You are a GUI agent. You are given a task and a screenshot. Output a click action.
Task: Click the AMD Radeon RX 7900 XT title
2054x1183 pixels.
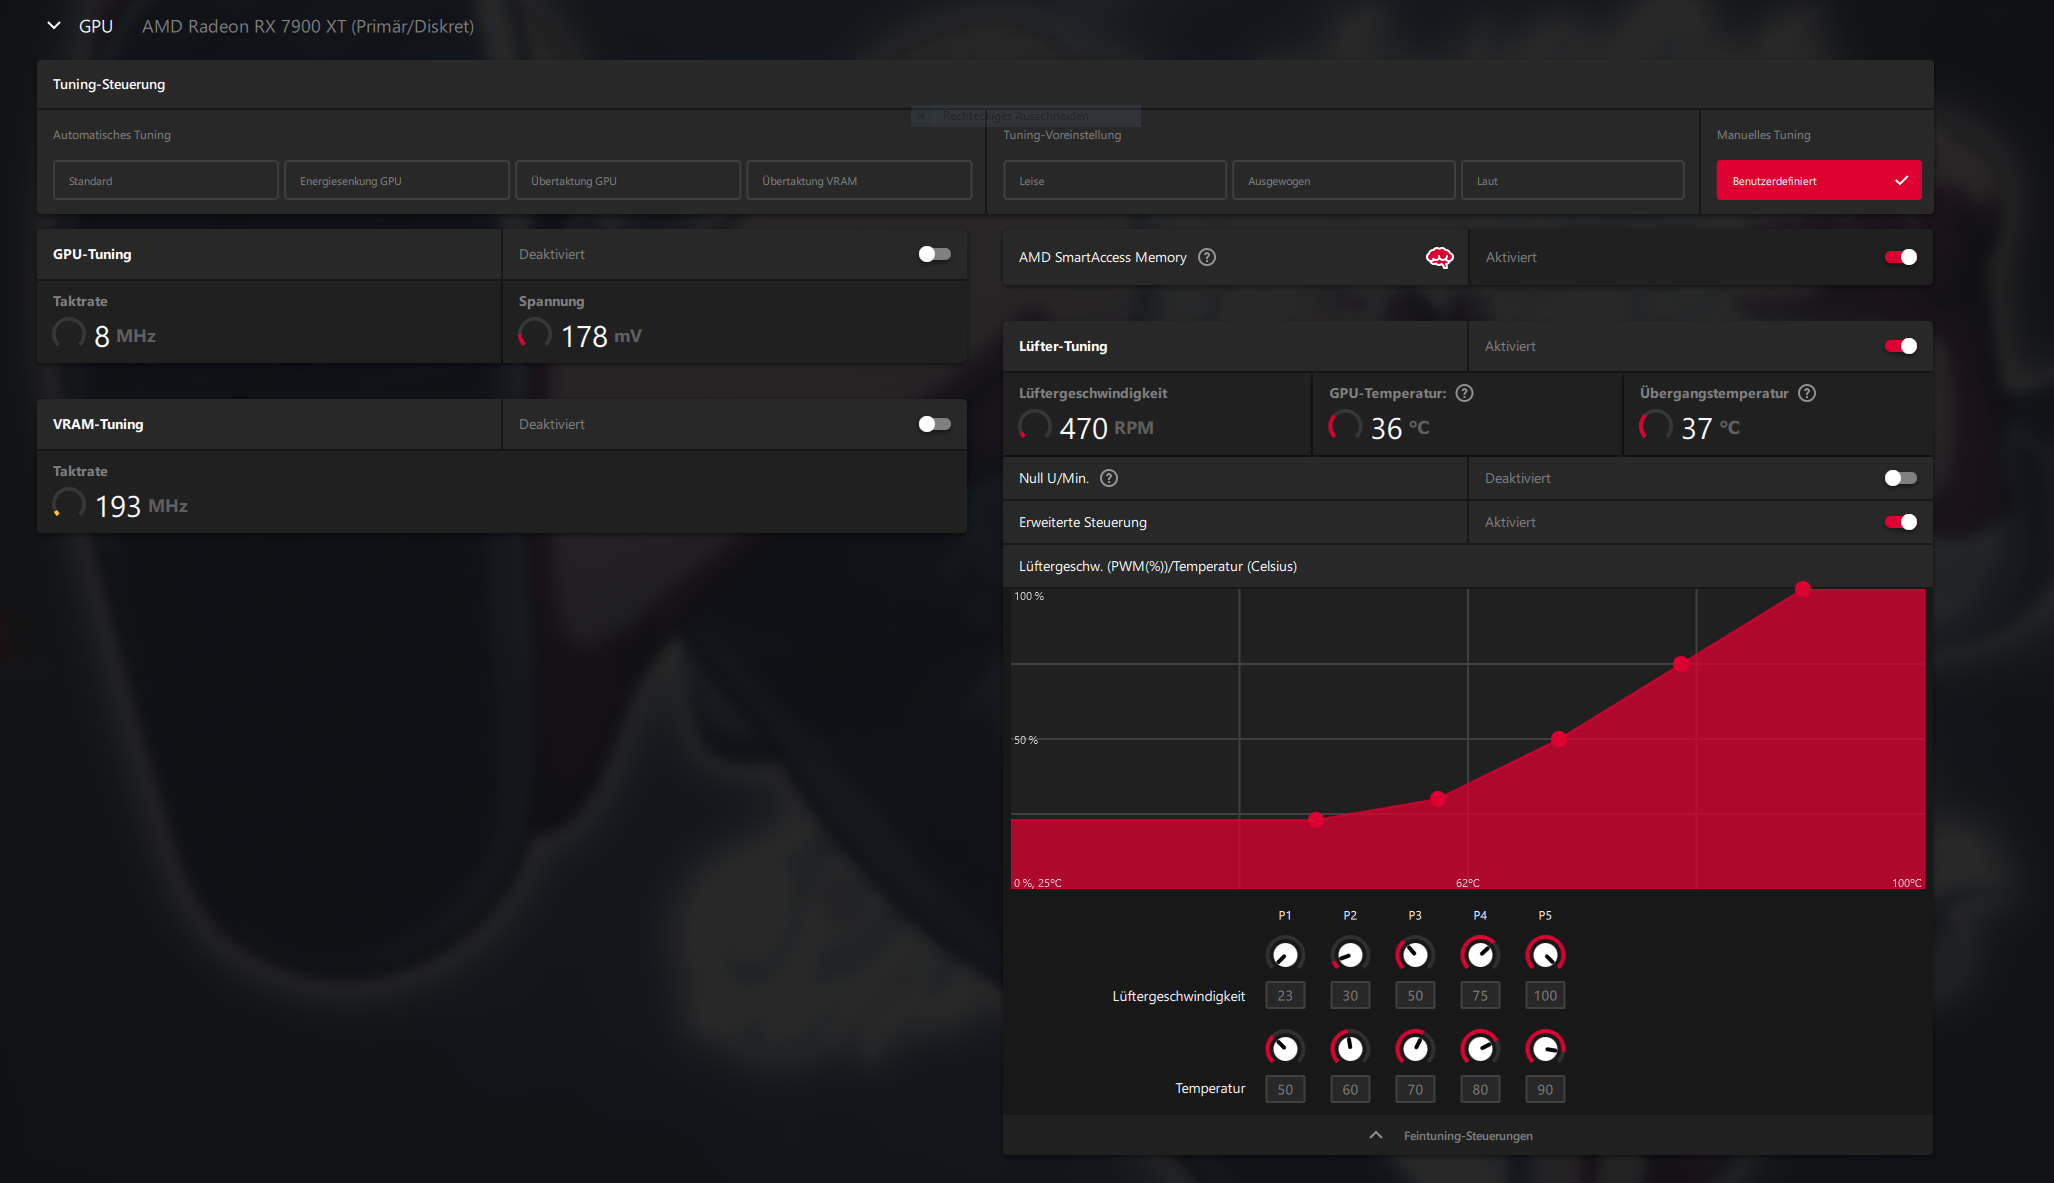(x=308, y=26)
